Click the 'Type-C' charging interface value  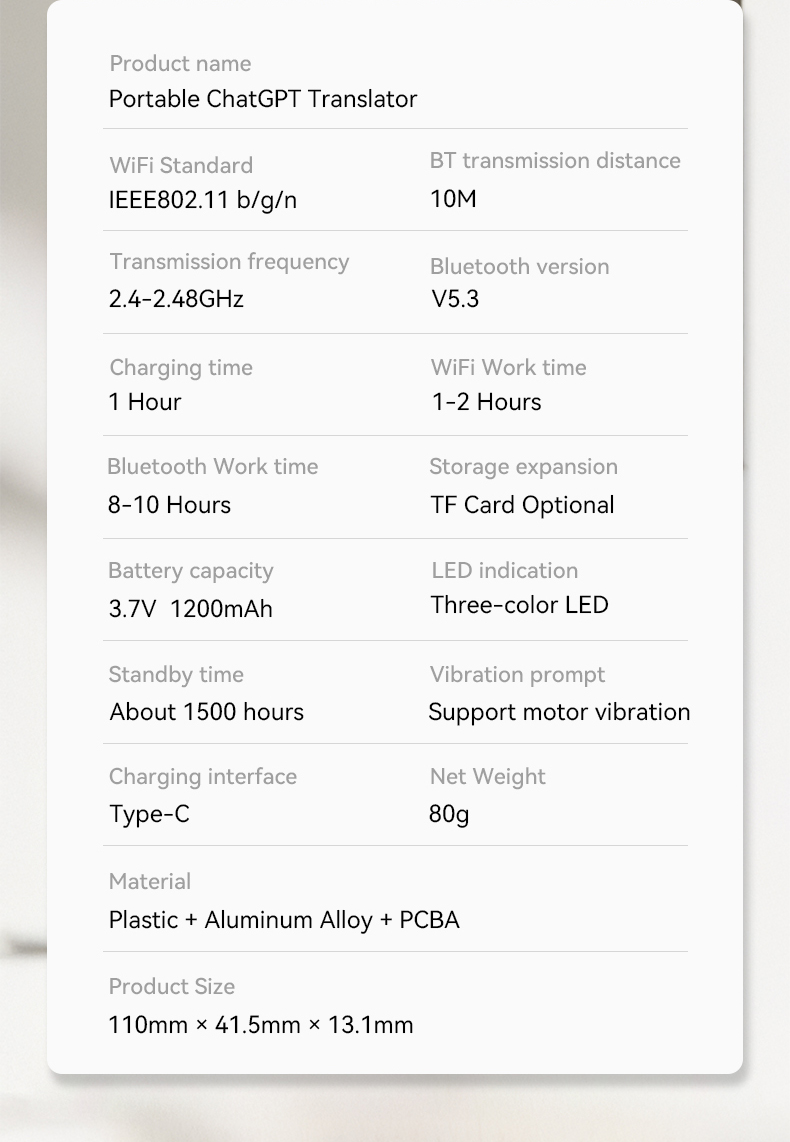pyautogui.click(x=149, y=814)
